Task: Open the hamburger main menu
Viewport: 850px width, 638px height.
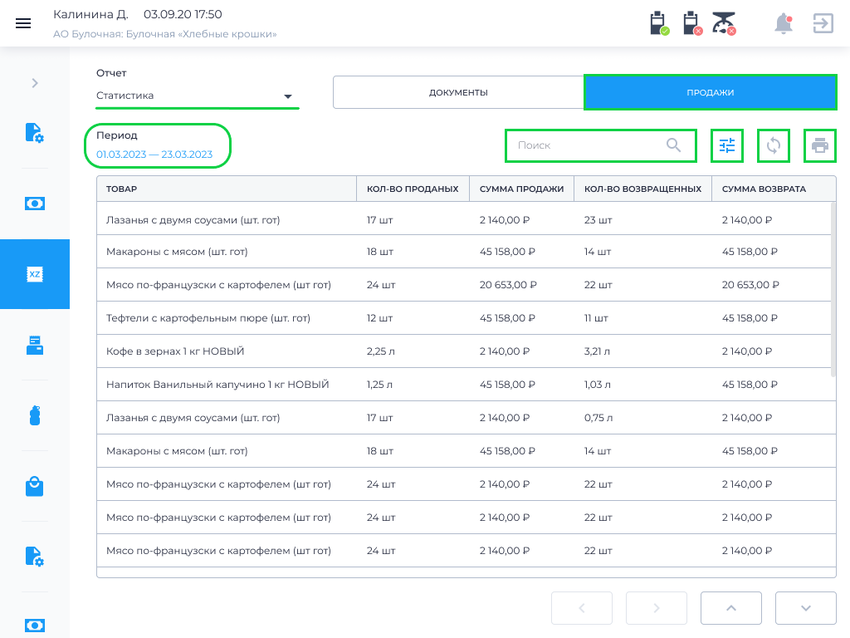Action: coord(23,23)
